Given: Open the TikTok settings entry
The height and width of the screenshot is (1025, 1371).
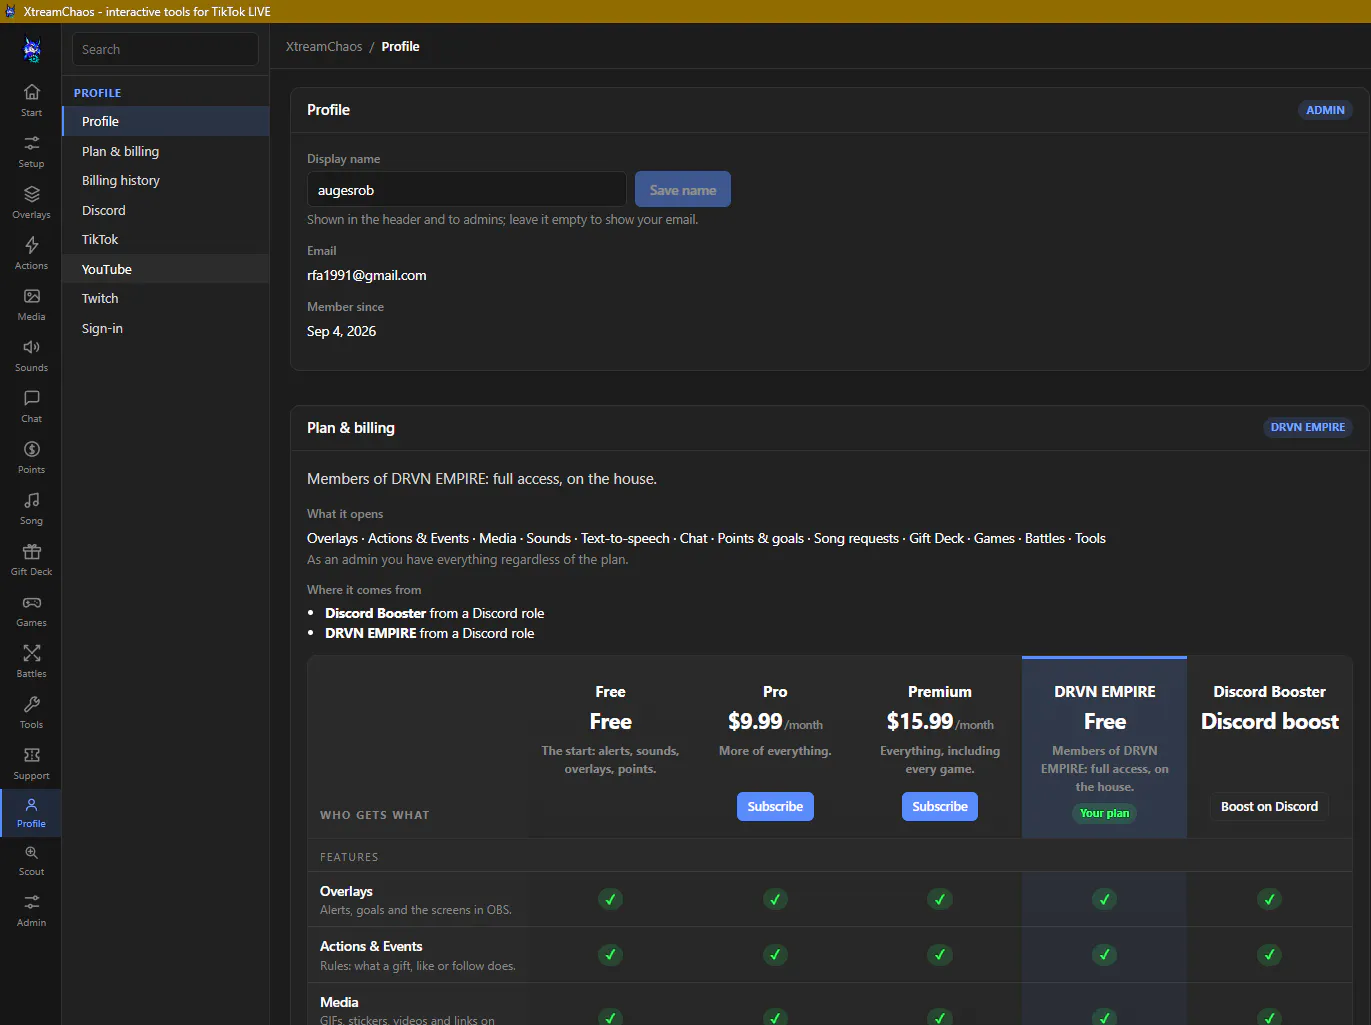Looking at the screenshot, I should tap(166, 239).
